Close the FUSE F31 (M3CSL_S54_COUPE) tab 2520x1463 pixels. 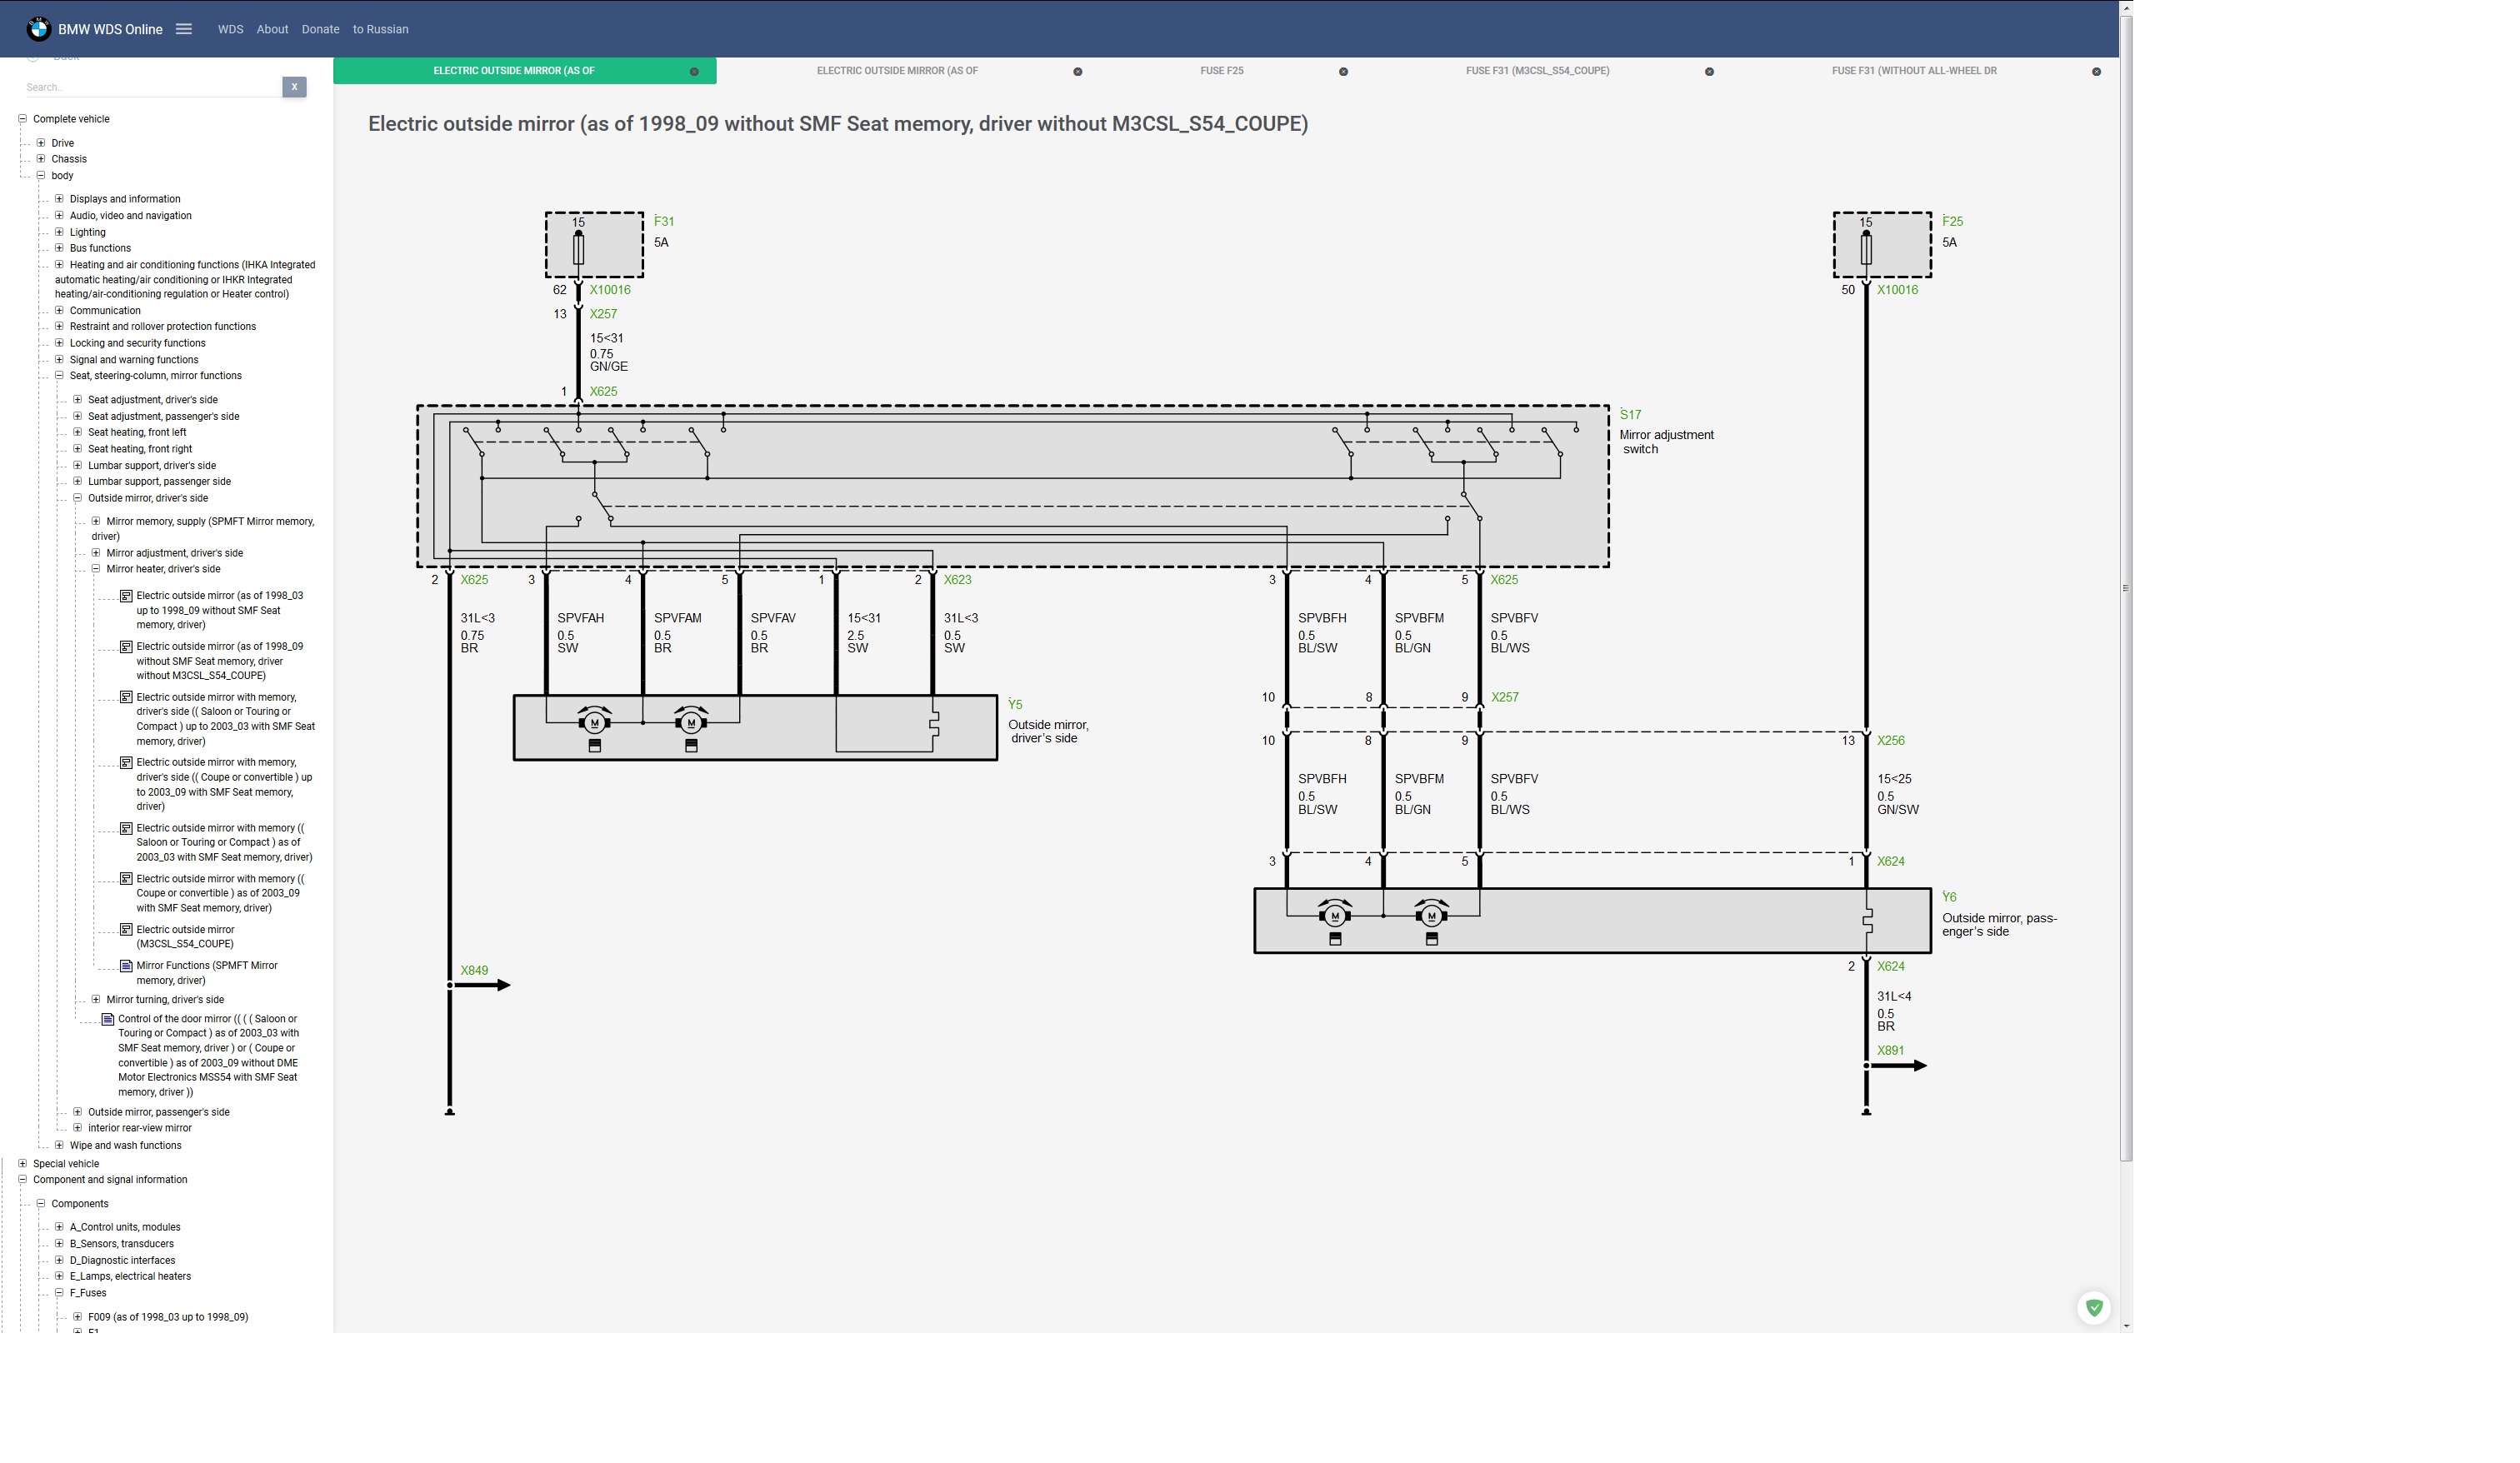coord(1709,72)
